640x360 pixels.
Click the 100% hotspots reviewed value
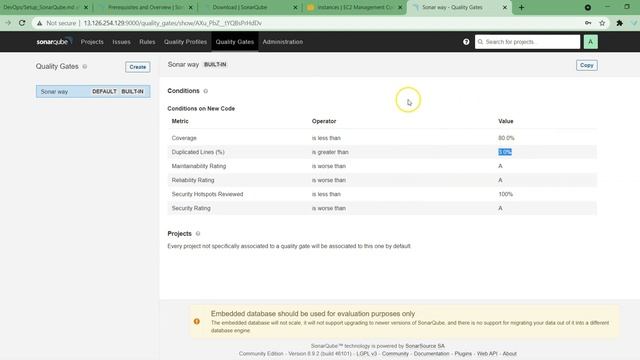pyautogui.click(x=505, y=194)
